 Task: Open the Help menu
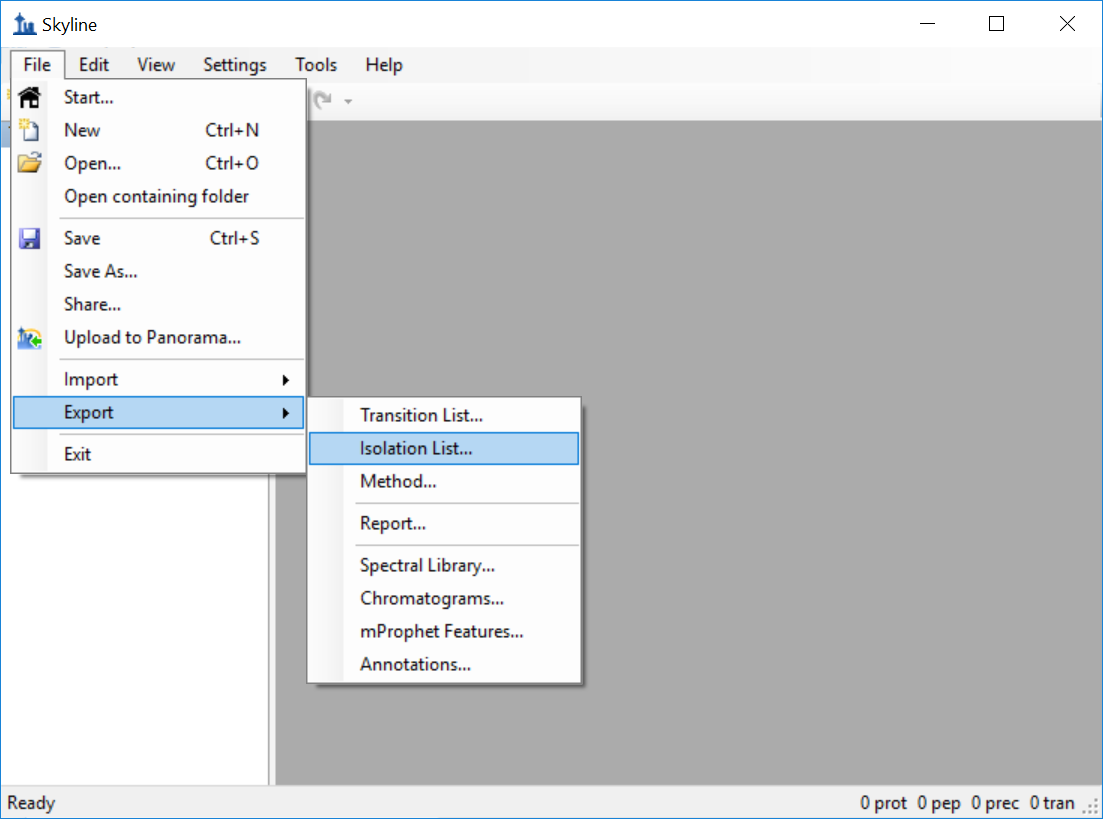point(384,65)
